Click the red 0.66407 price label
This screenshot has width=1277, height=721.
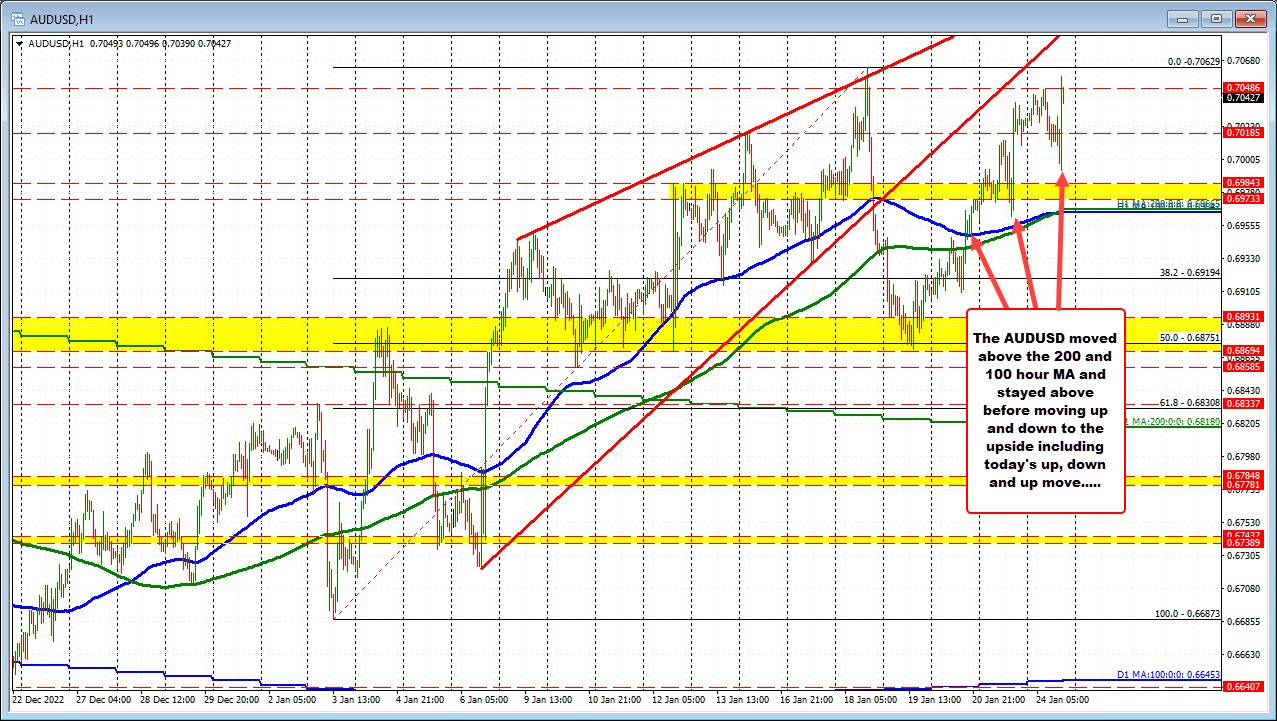(x=1244, y=686)
